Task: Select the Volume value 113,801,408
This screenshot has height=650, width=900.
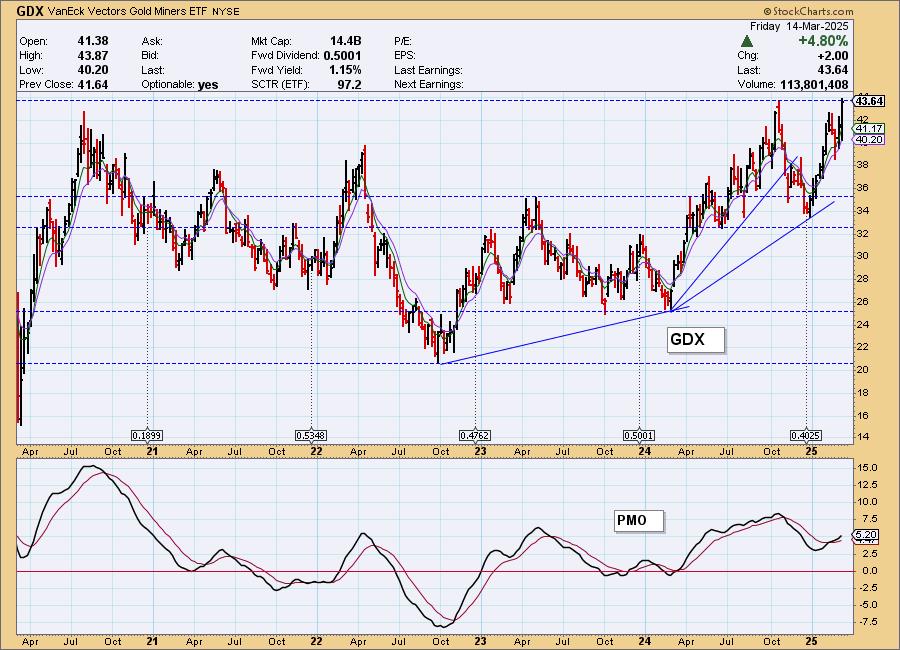Action: [814, 84]
